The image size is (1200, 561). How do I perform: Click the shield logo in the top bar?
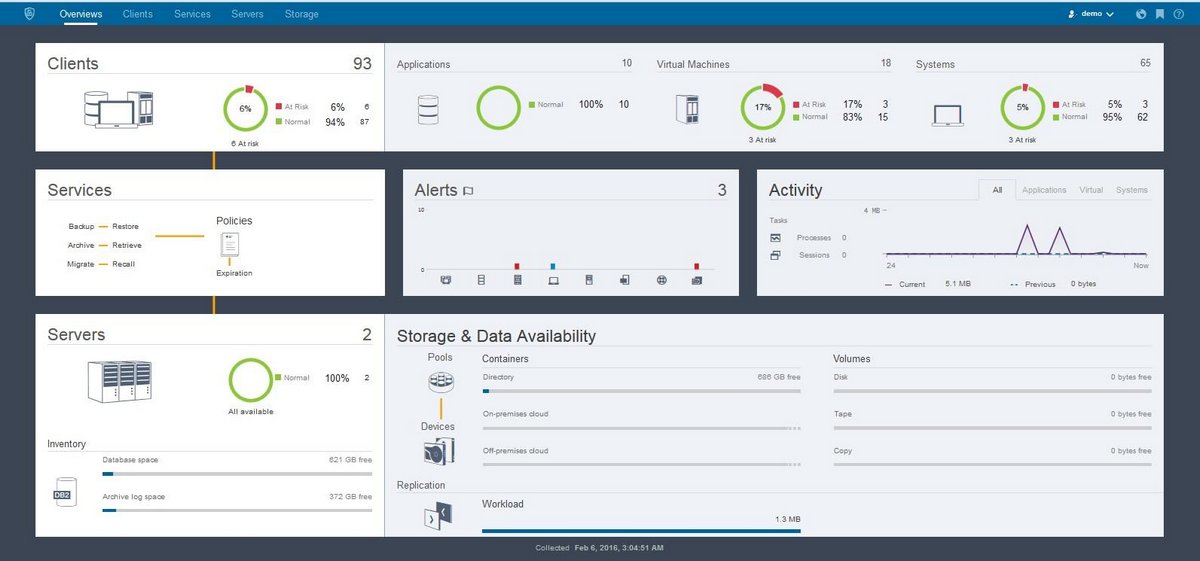[x=29, y=14]
